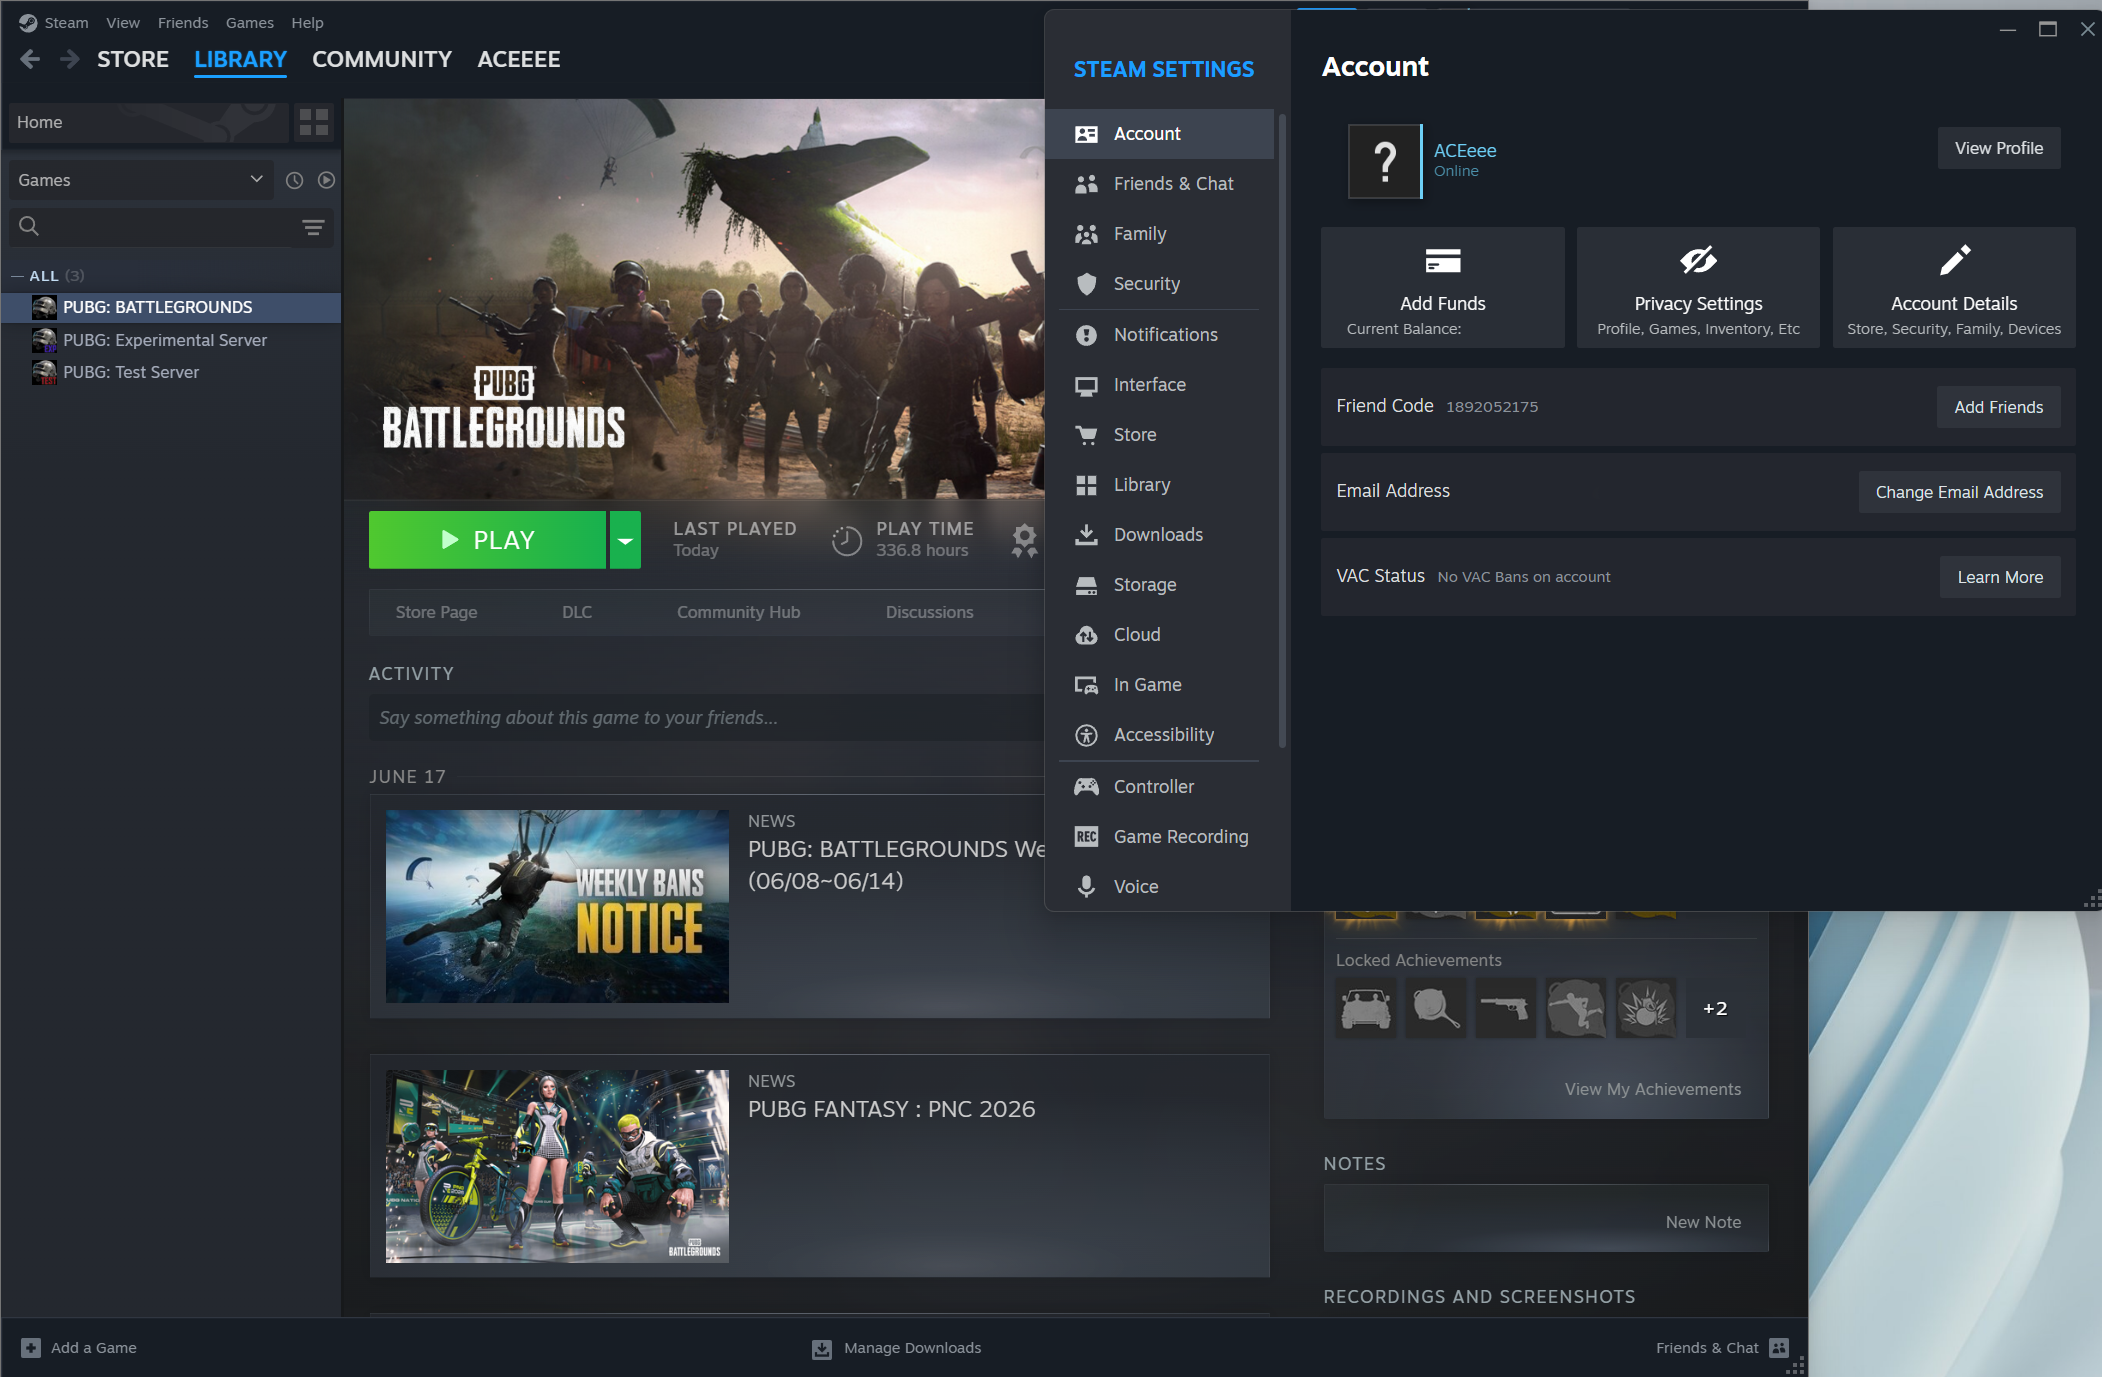Open the Games collection dropdown
2102x1377 pixels.
pyautogui.click(x=140, y=180)
